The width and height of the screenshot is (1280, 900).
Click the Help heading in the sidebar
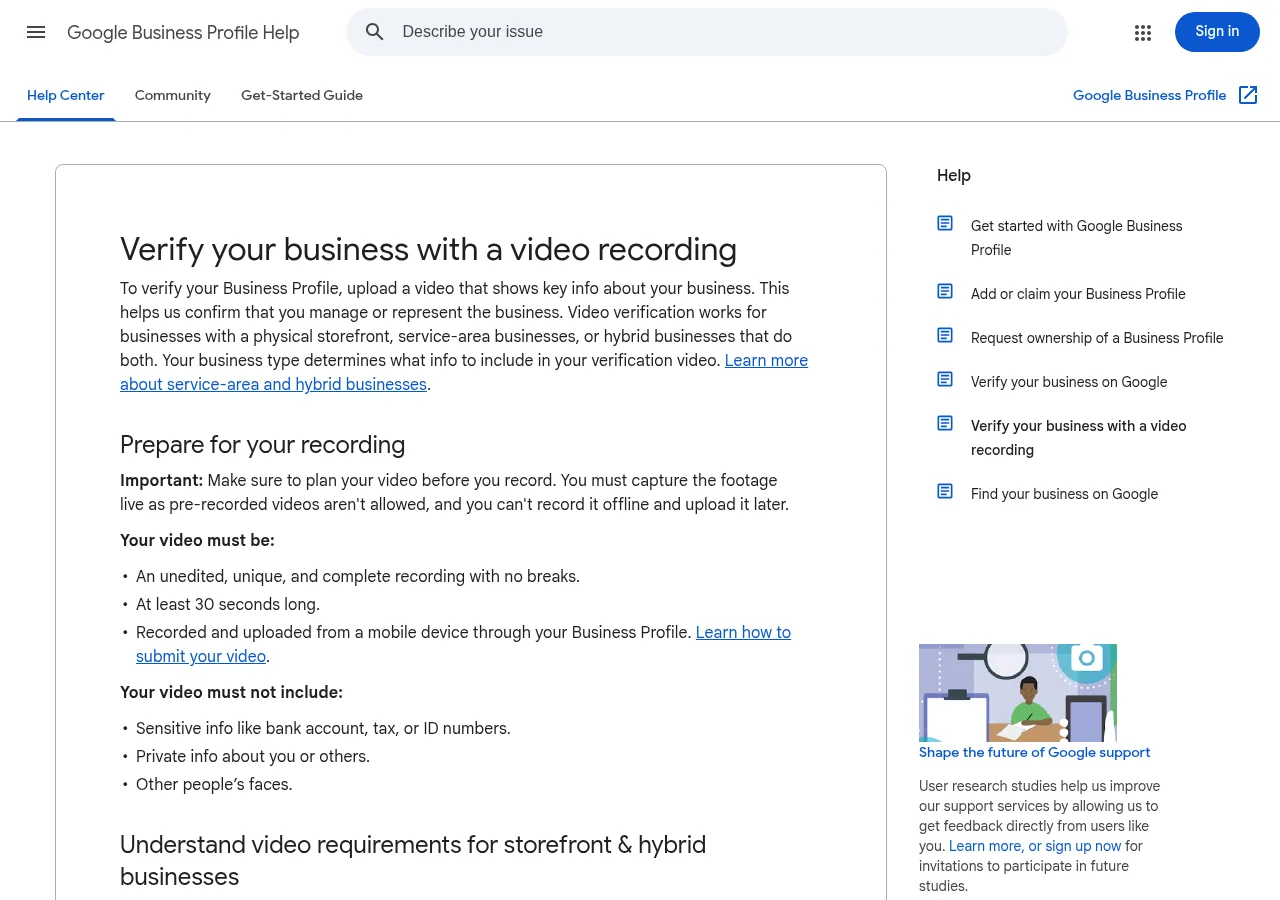(x=954, y=175)
